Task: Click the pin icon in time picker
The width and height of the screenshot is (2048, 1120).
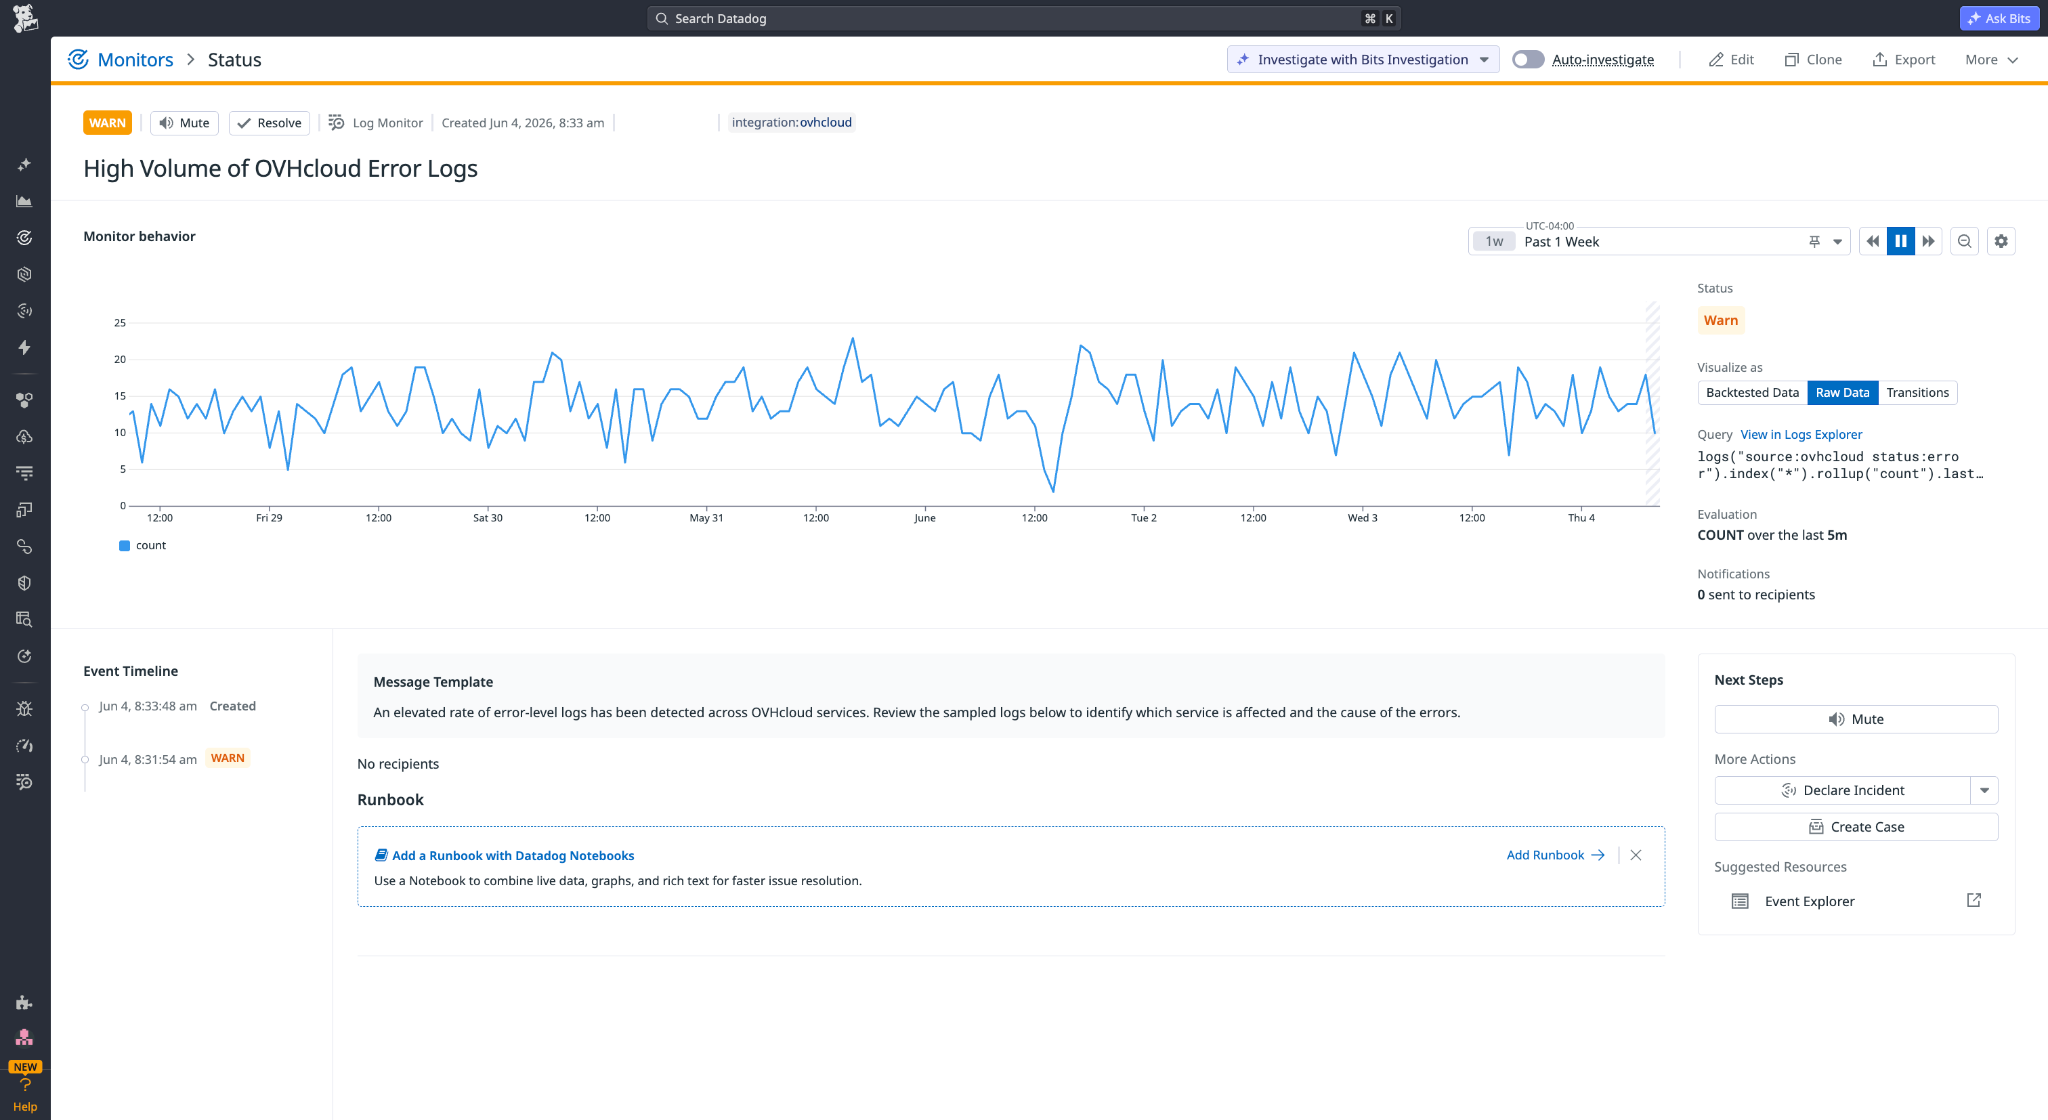Action: coord(1814,242)
